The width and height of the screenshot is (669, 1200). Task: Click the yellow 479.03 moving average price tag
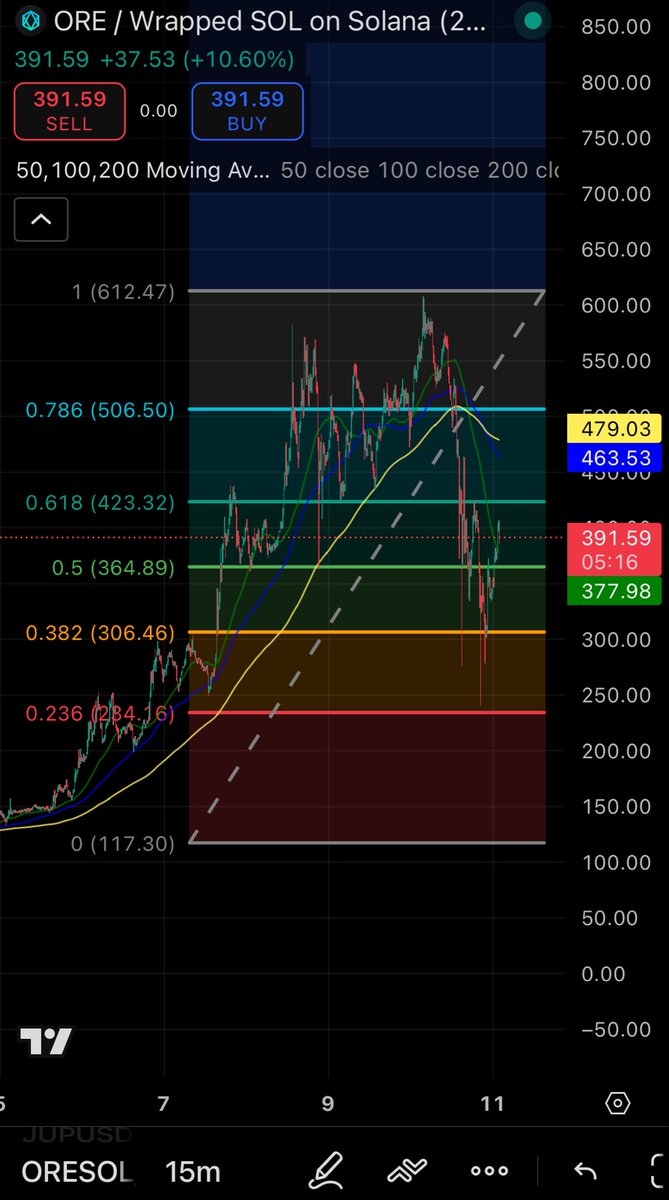click(x=616, y=429)
